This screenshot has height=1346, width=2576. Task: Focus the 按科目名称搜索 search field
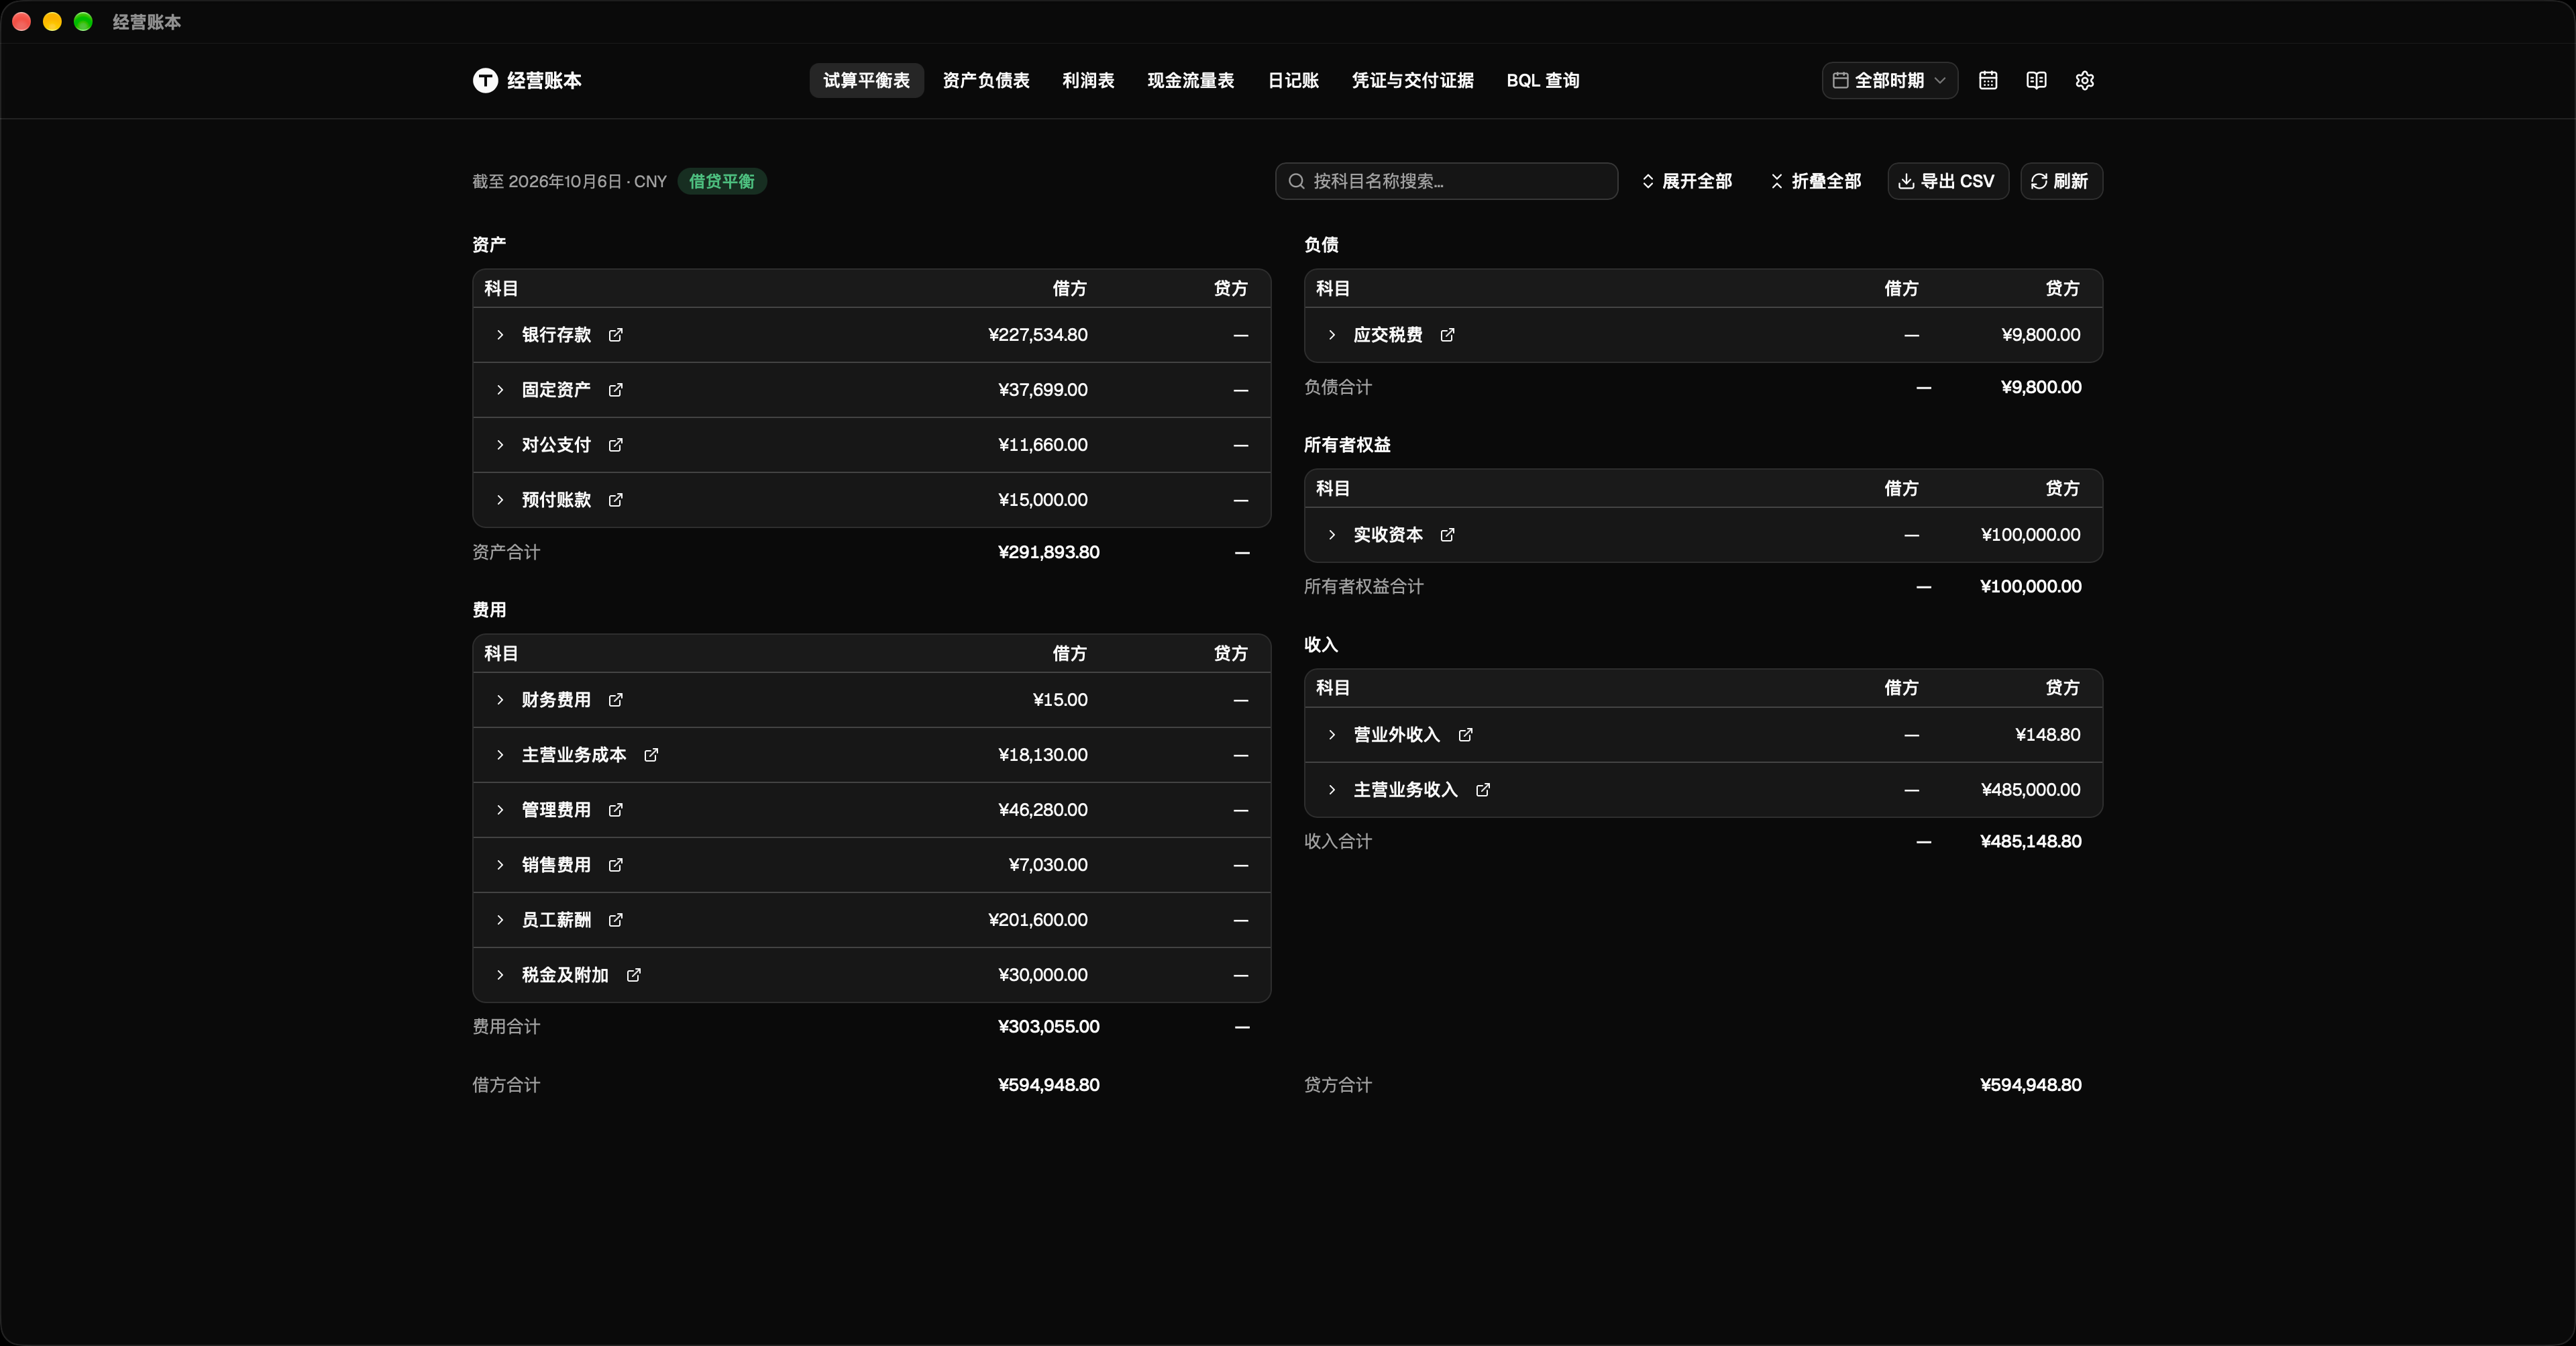(1446, 181)
